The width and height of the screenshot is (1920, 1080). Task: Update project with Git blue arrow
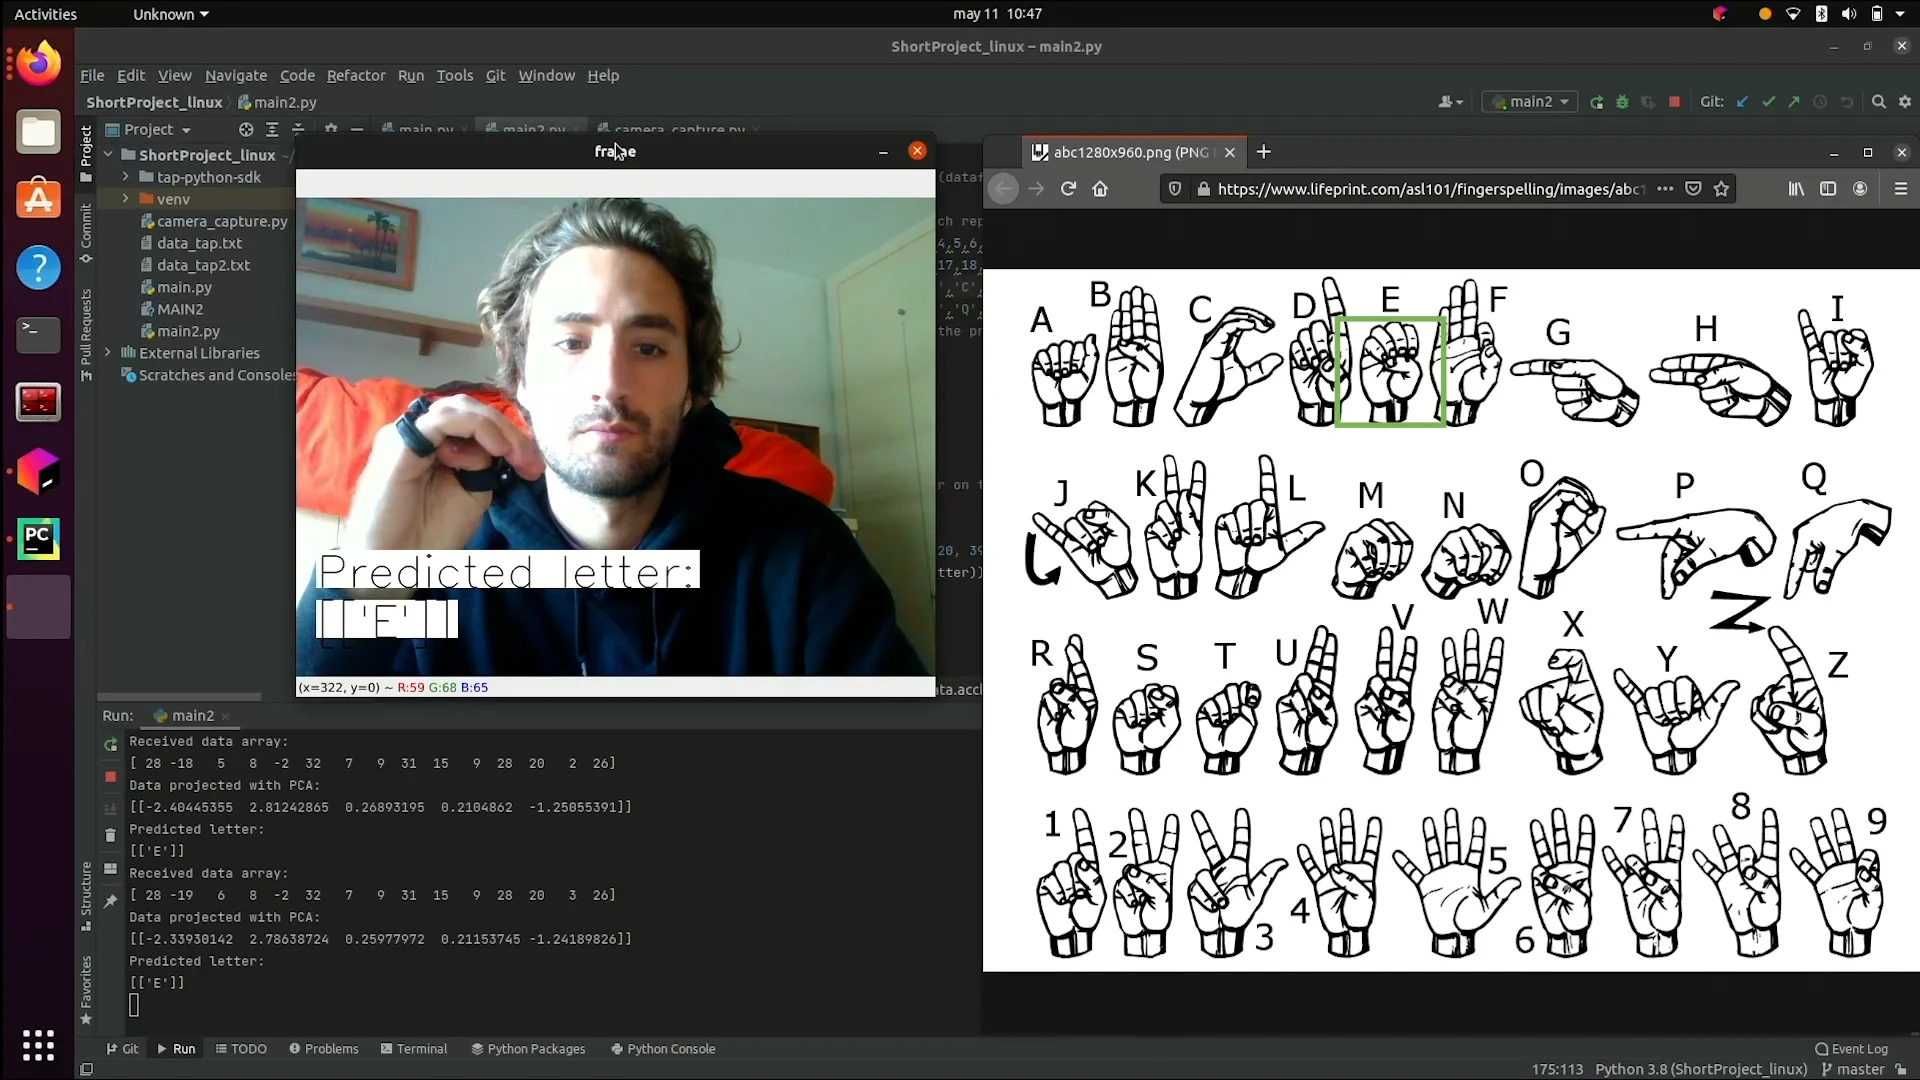tap(1743, 102)
